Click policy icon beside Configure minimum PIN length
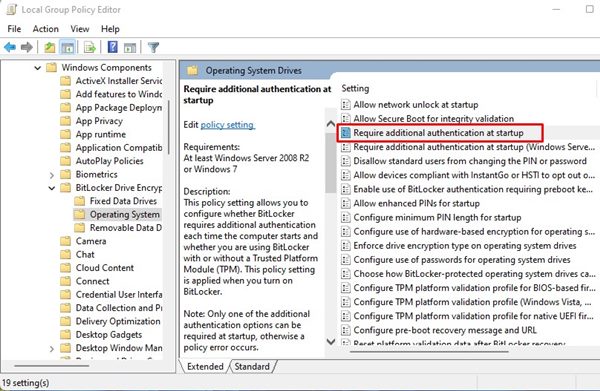 (346, 217)
